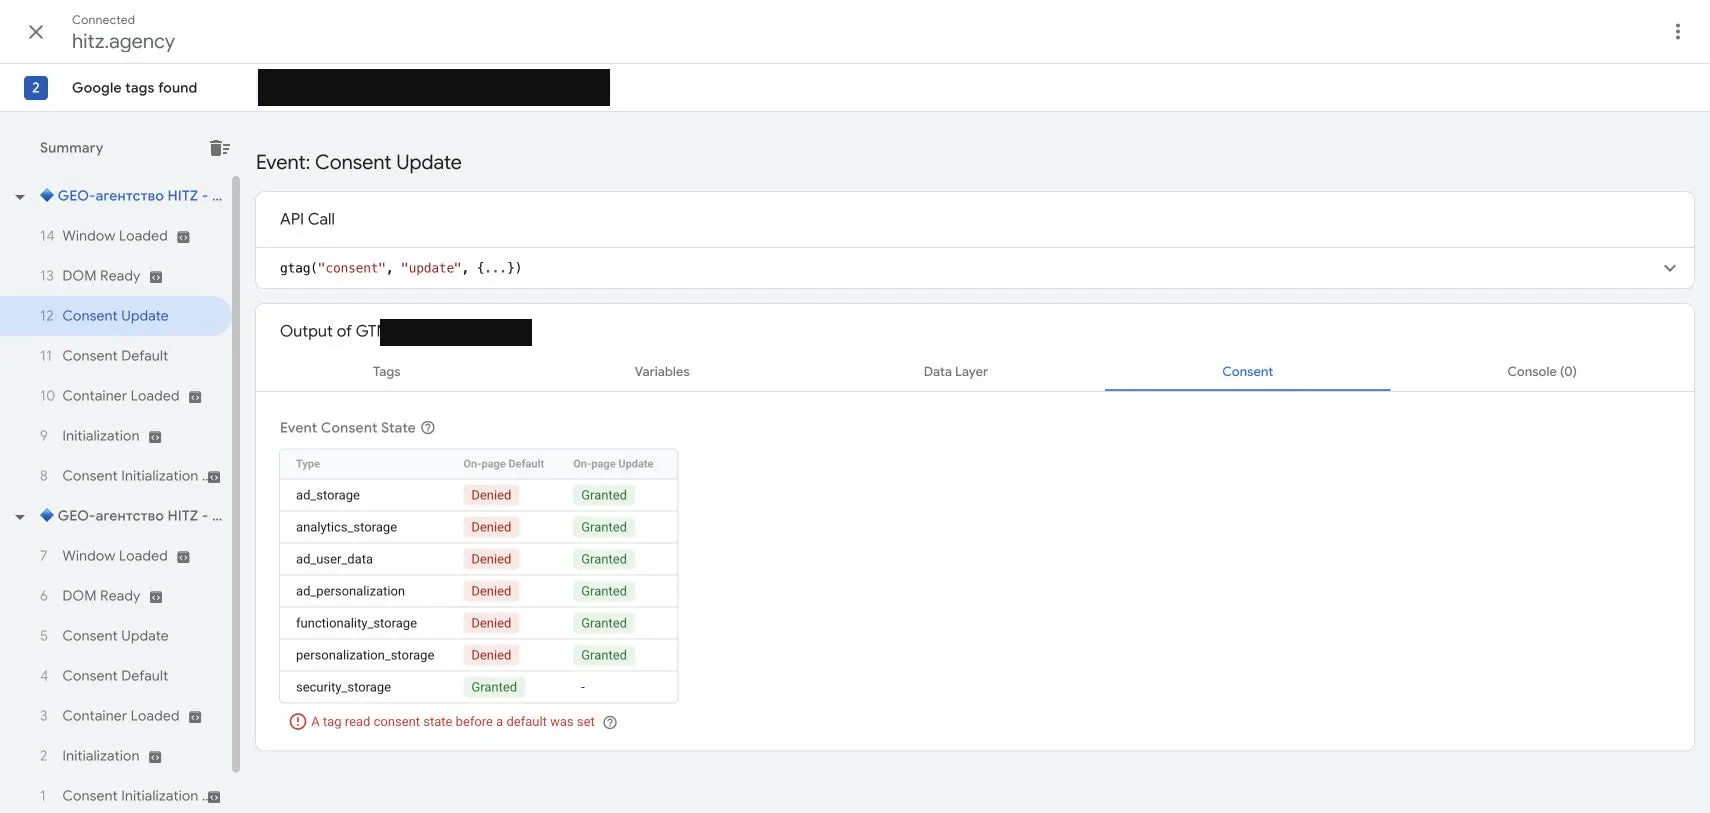Click Granted badge in security_storage row
This screenshot has height=813, width=1710.
click(x=494, y=687)
